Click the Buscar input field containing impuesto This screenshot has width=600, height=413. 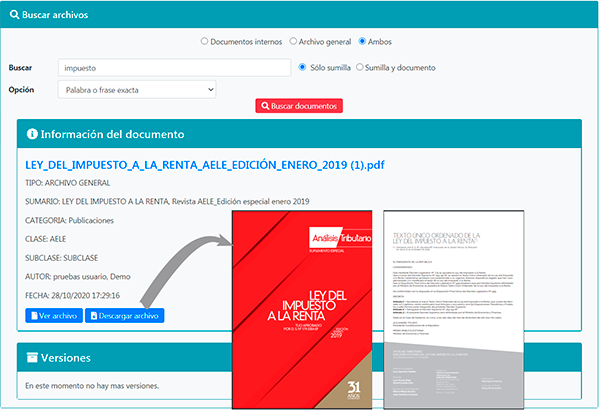point(174,68)
